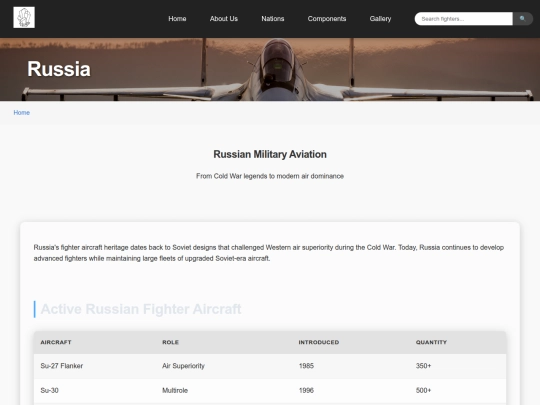Click the Cold War legends subtitle
The image size is (540, 405).
pos(270,176)
